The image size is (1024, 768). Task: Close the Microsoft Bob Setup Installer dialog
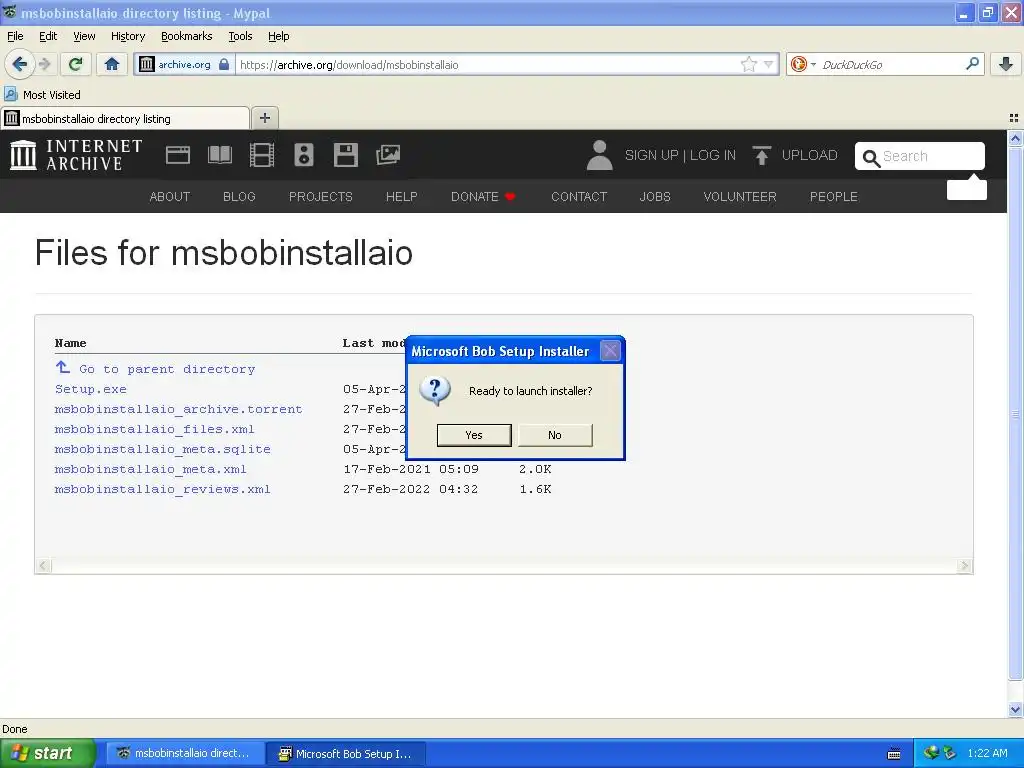click(x=610, y=351)
